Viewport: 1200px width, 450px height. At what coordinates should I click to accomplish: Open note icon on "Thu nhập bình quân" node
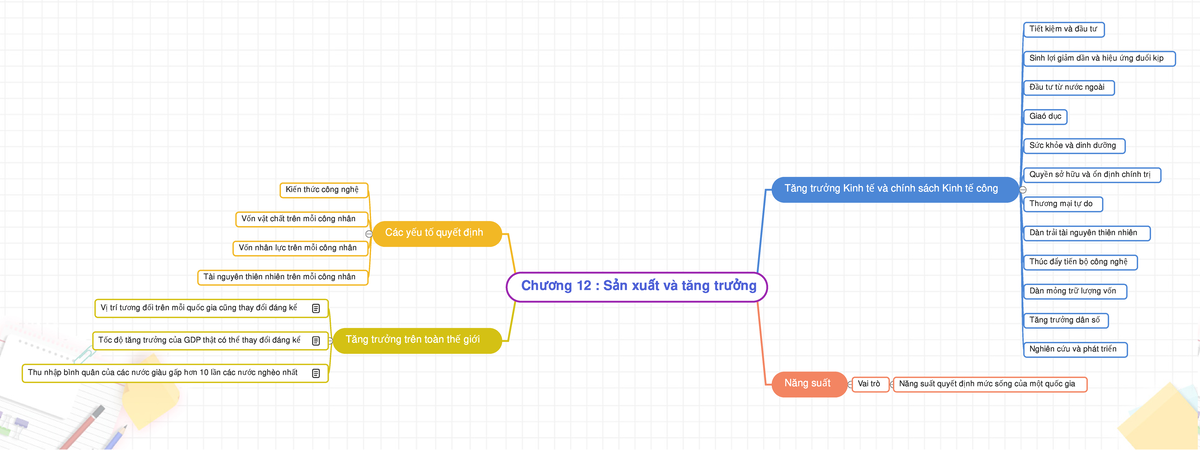(x=316, y=373)
